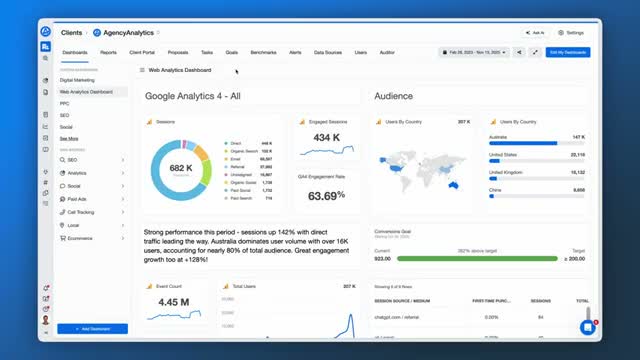Select Web Analytics Dashboard in sidebar
The image size is (640, 360).
92,92
